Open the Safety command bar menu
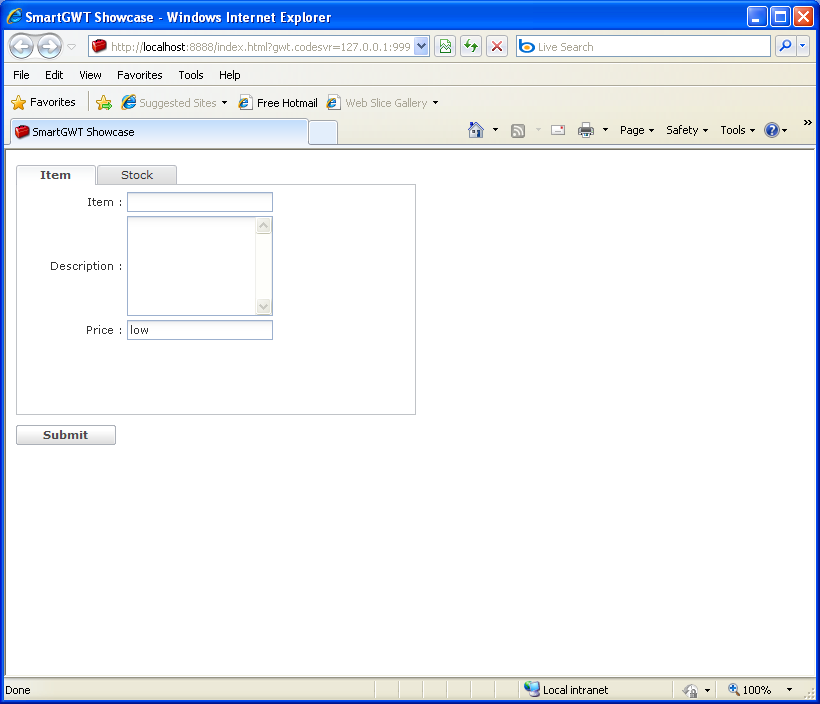This screenshot has width=820, height=704. pyautogui.click(x=687, y=130)
